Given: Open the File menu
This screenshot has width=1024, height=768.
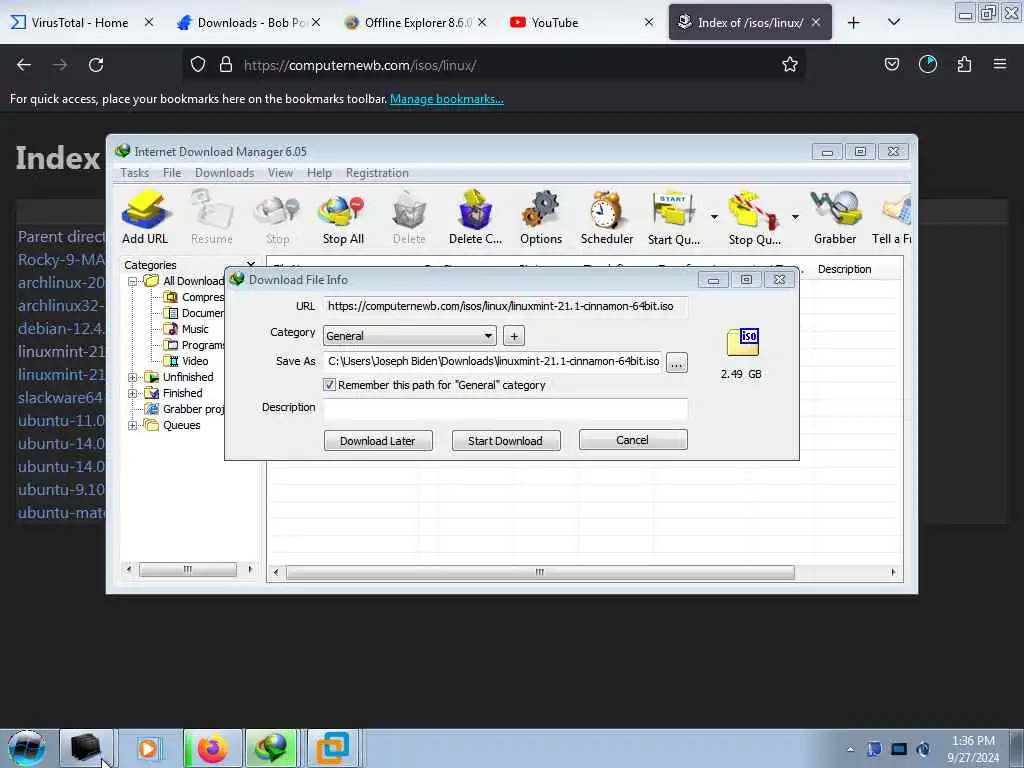Looking at the screenshot, I should coord(172,173).
